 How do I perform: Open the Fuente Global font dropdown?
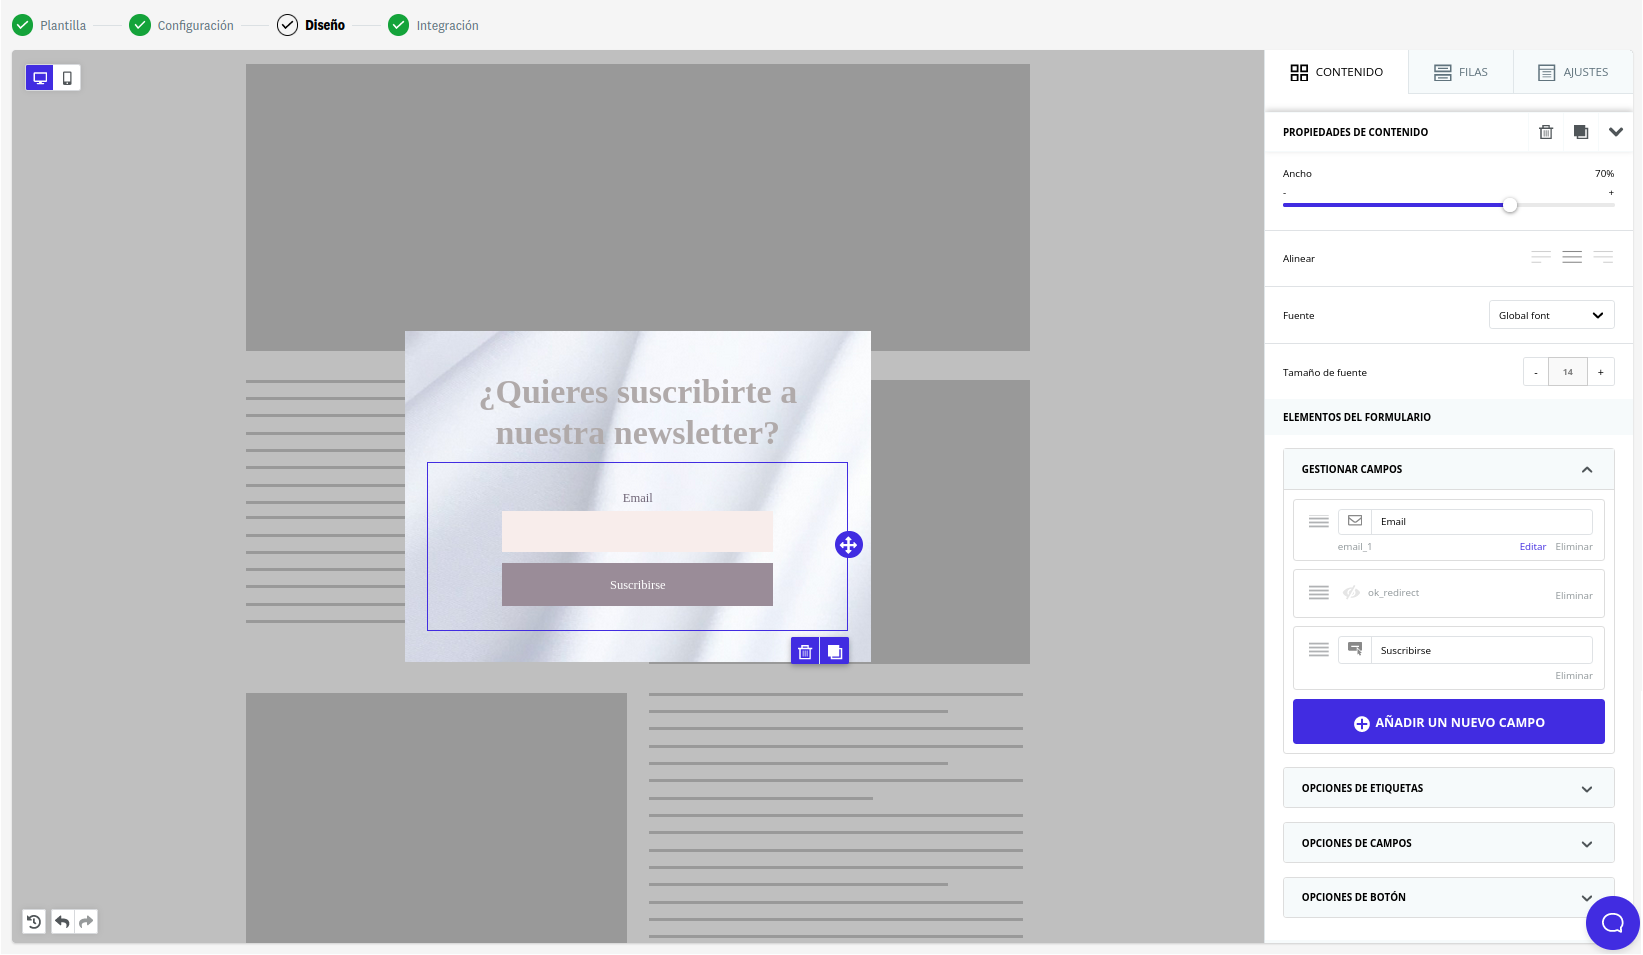(x=1551, y=315)
